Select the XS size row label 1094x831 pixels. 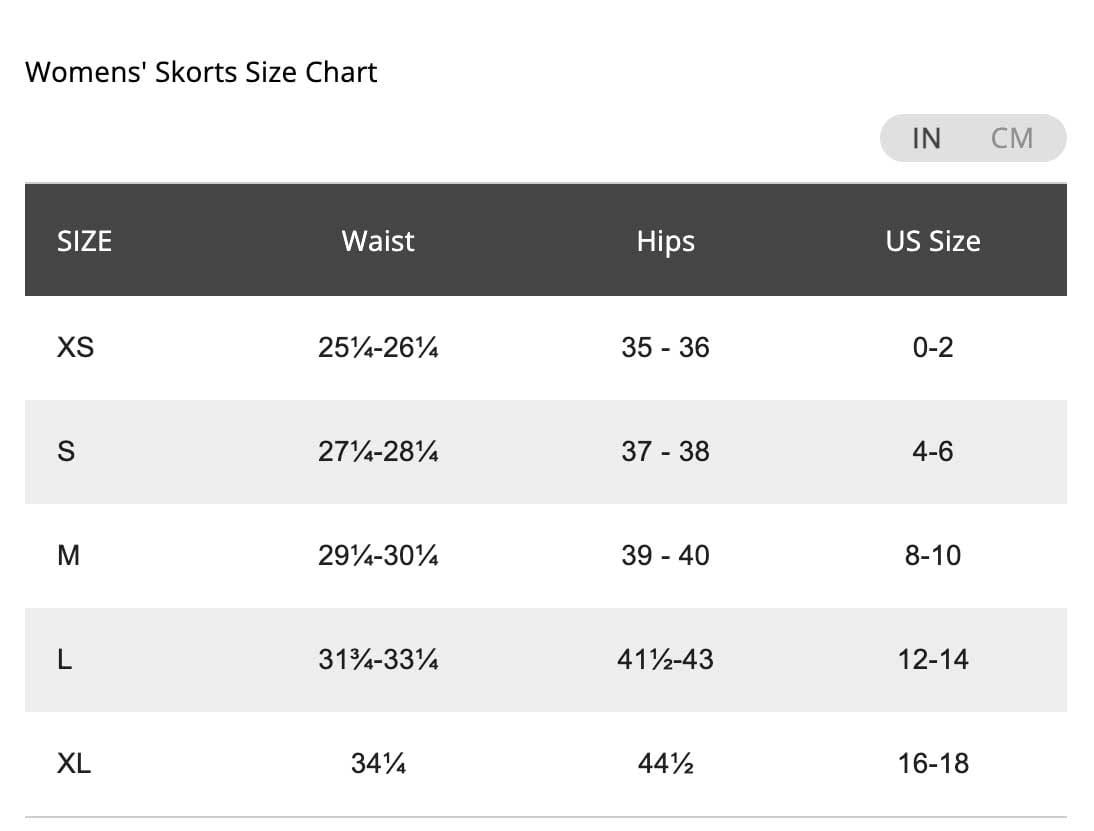pos(75,348)
